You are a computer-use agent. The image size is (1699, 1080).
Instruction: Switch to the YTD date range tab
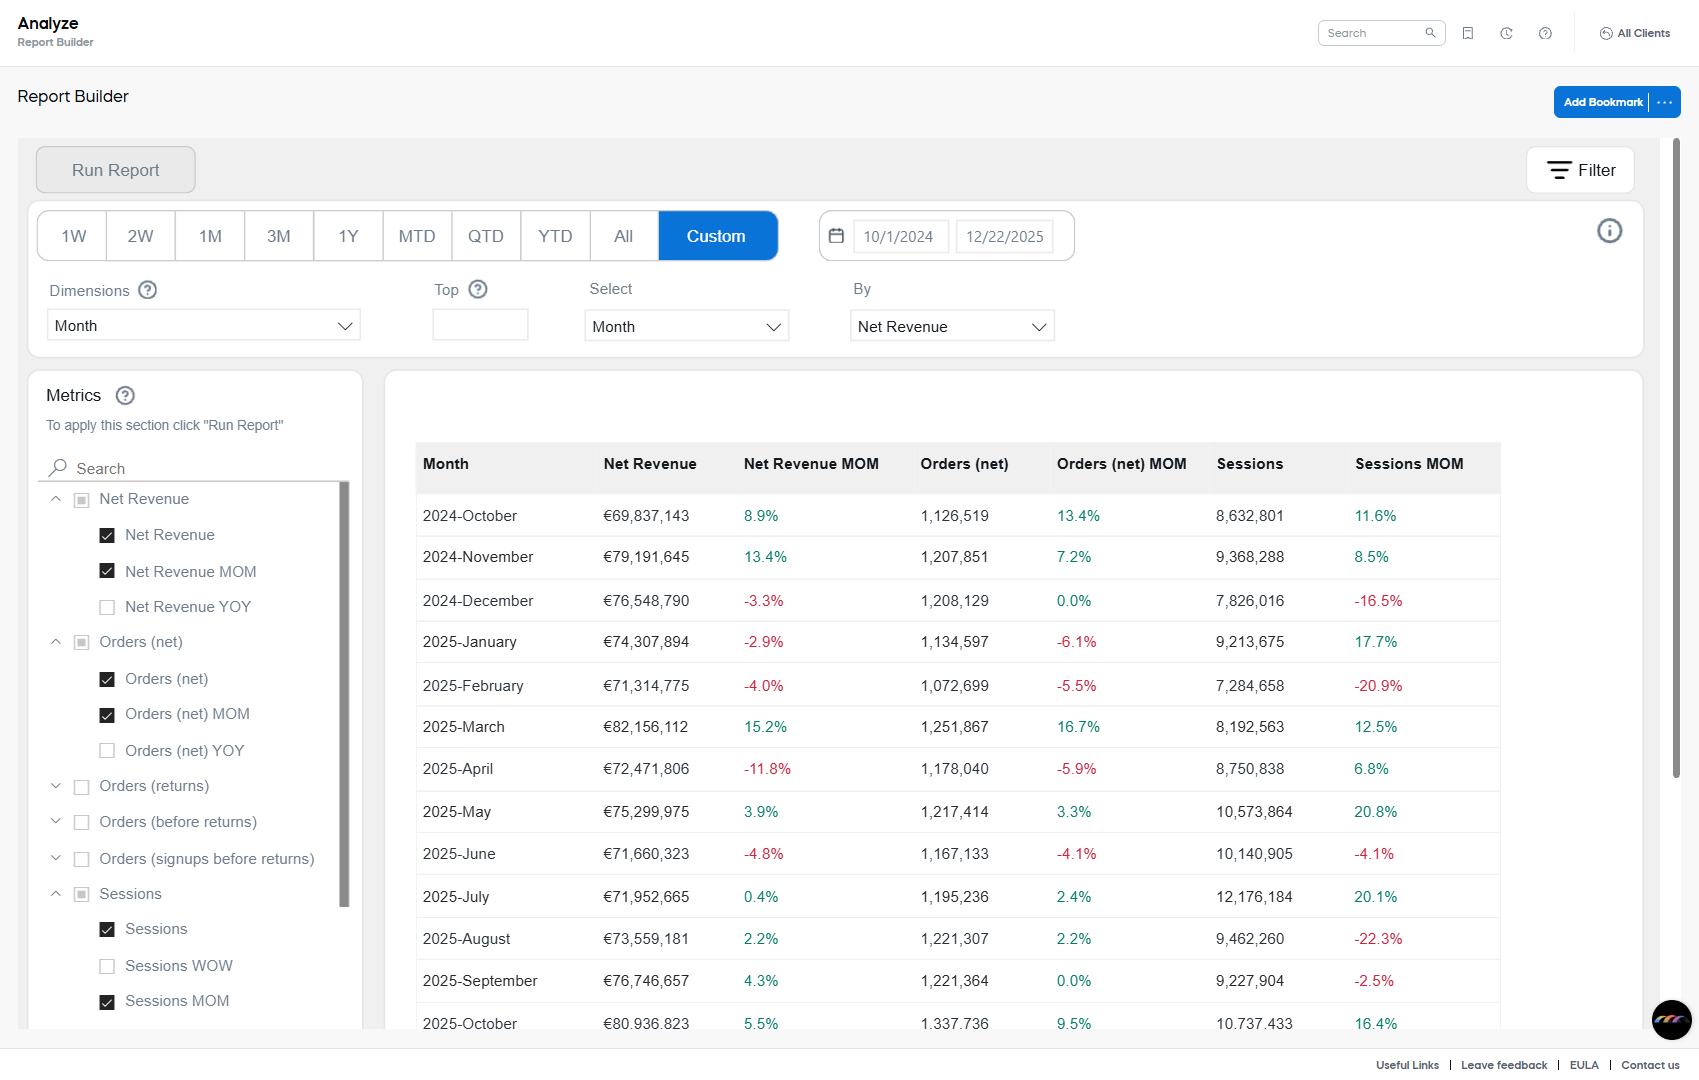(x=555, y=235)
